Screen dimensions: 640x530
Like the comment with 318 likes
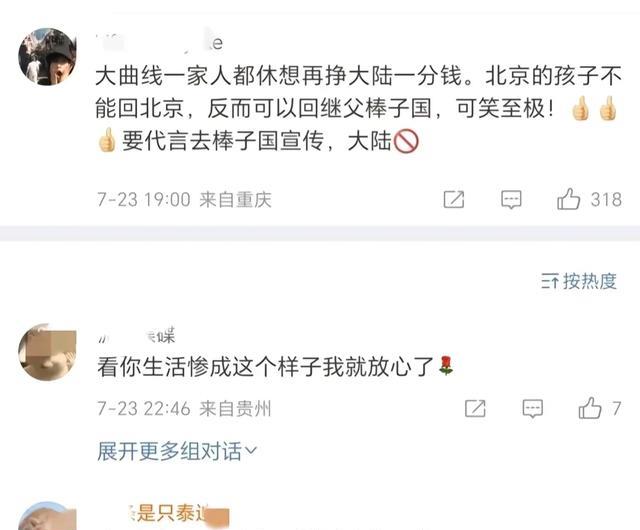click(569, 199)
